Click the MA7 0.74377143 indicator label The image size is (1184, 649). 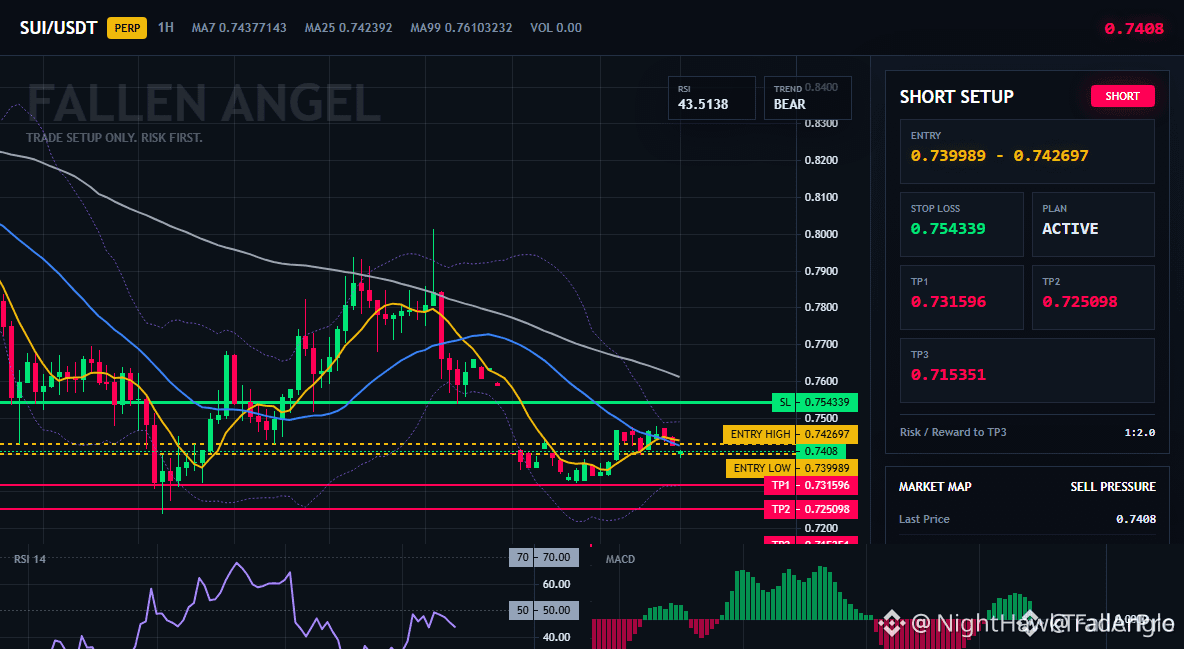(x=239, y=27)
